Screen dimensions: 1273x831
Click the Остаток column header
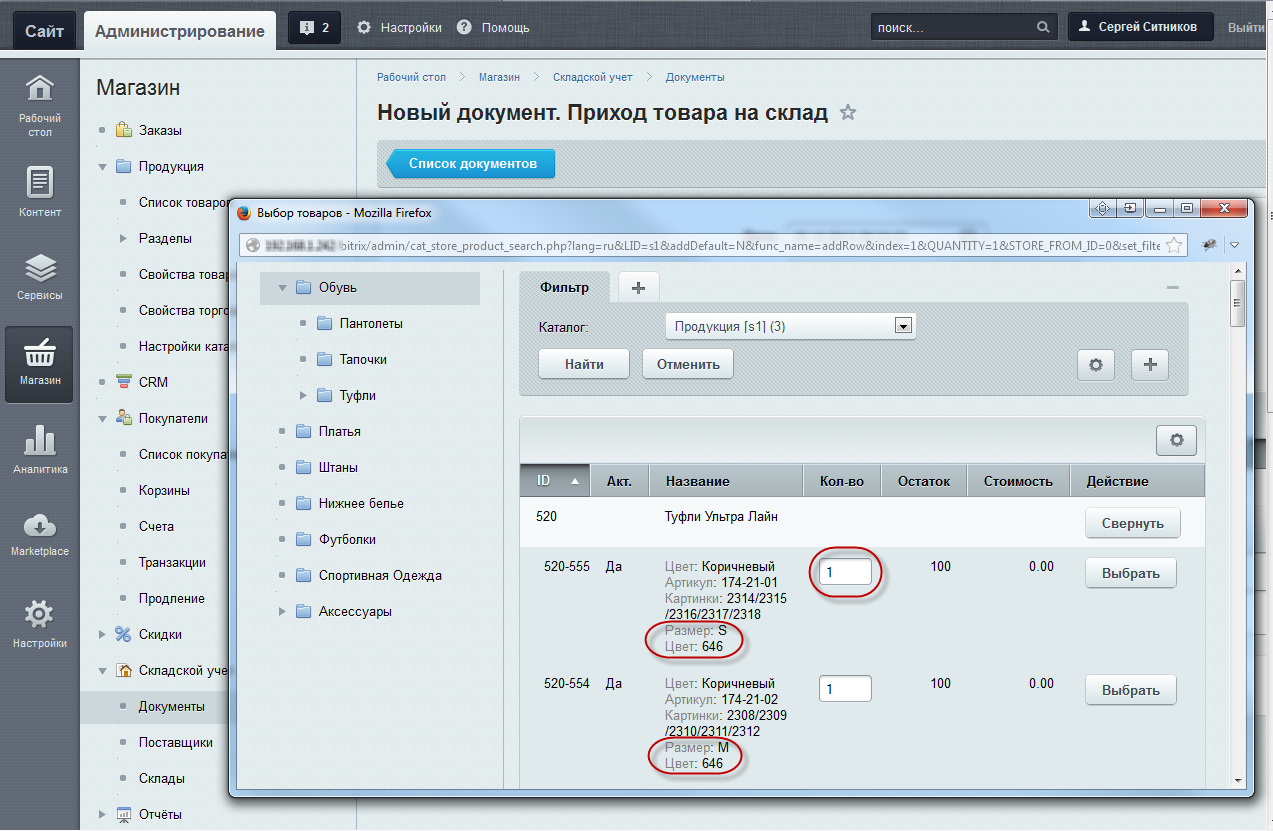[x=923, y=481]
